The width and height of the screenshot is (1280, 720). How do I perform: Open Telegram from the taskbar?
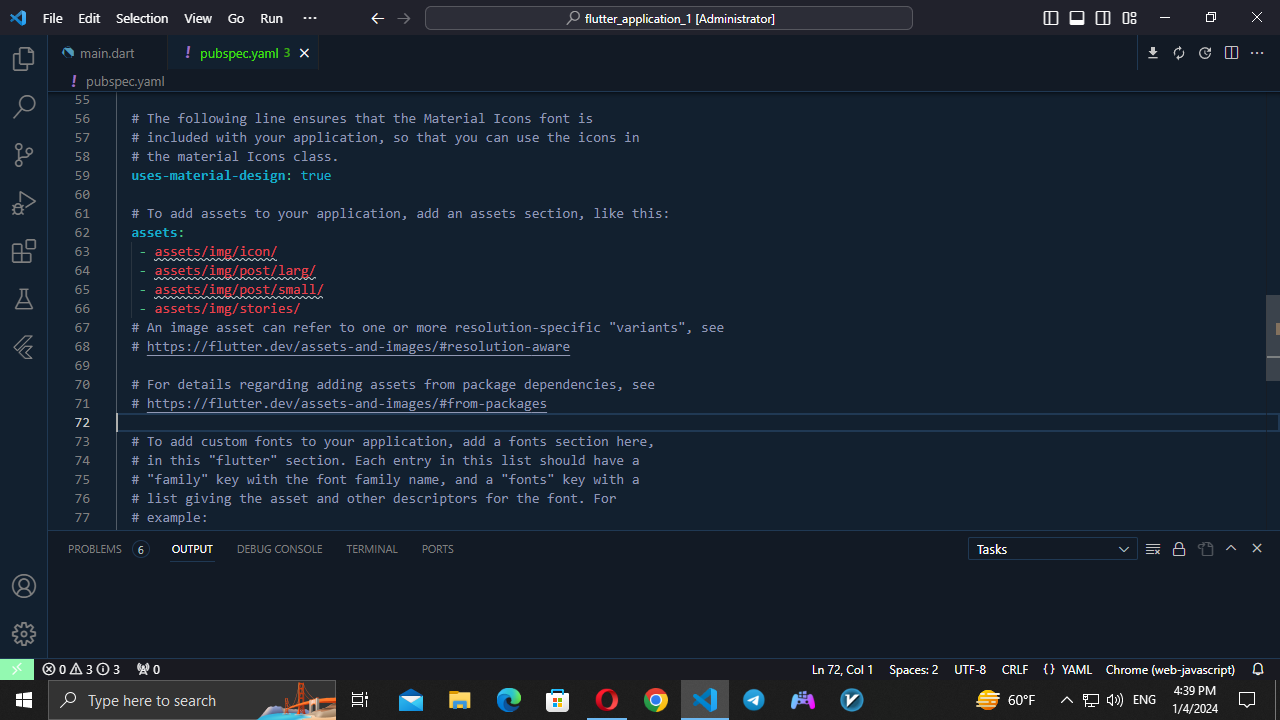(754, 700)
